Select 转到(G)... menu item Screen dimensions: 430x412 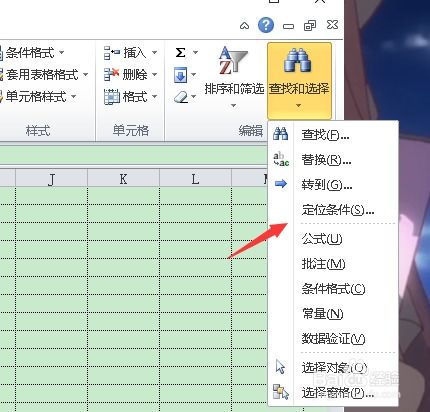tap(333, 184)
